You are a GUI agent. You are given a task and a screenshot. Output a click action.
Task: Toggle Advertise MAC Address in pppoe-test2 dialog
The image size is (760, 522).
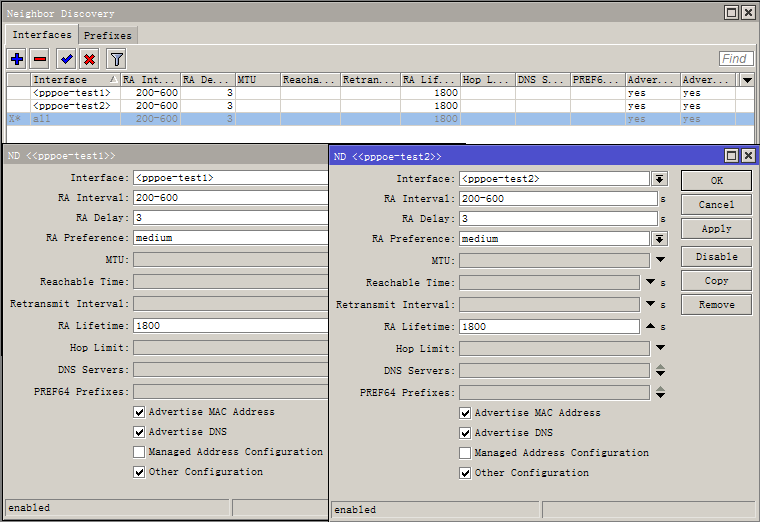pos(465,413)
